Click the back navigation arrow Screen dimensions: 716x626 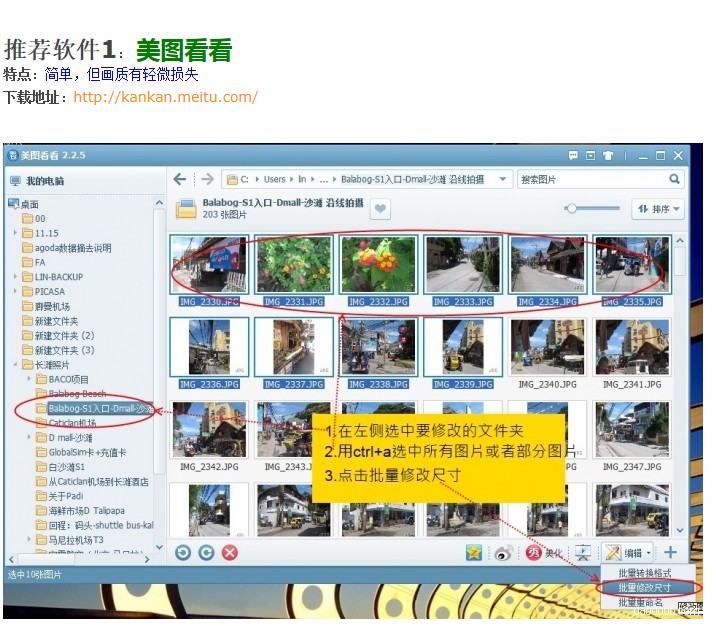[x=180, y=179]
